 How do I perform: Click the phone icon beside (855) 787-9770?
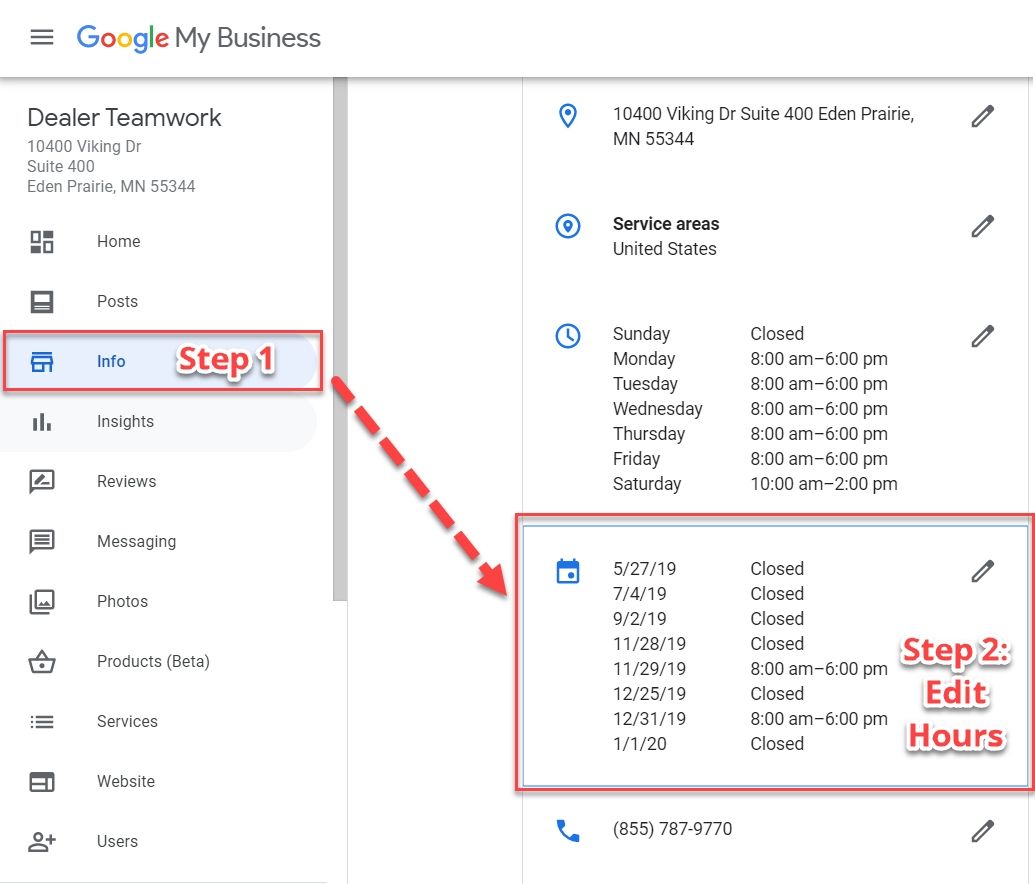[x=567, y=830]
